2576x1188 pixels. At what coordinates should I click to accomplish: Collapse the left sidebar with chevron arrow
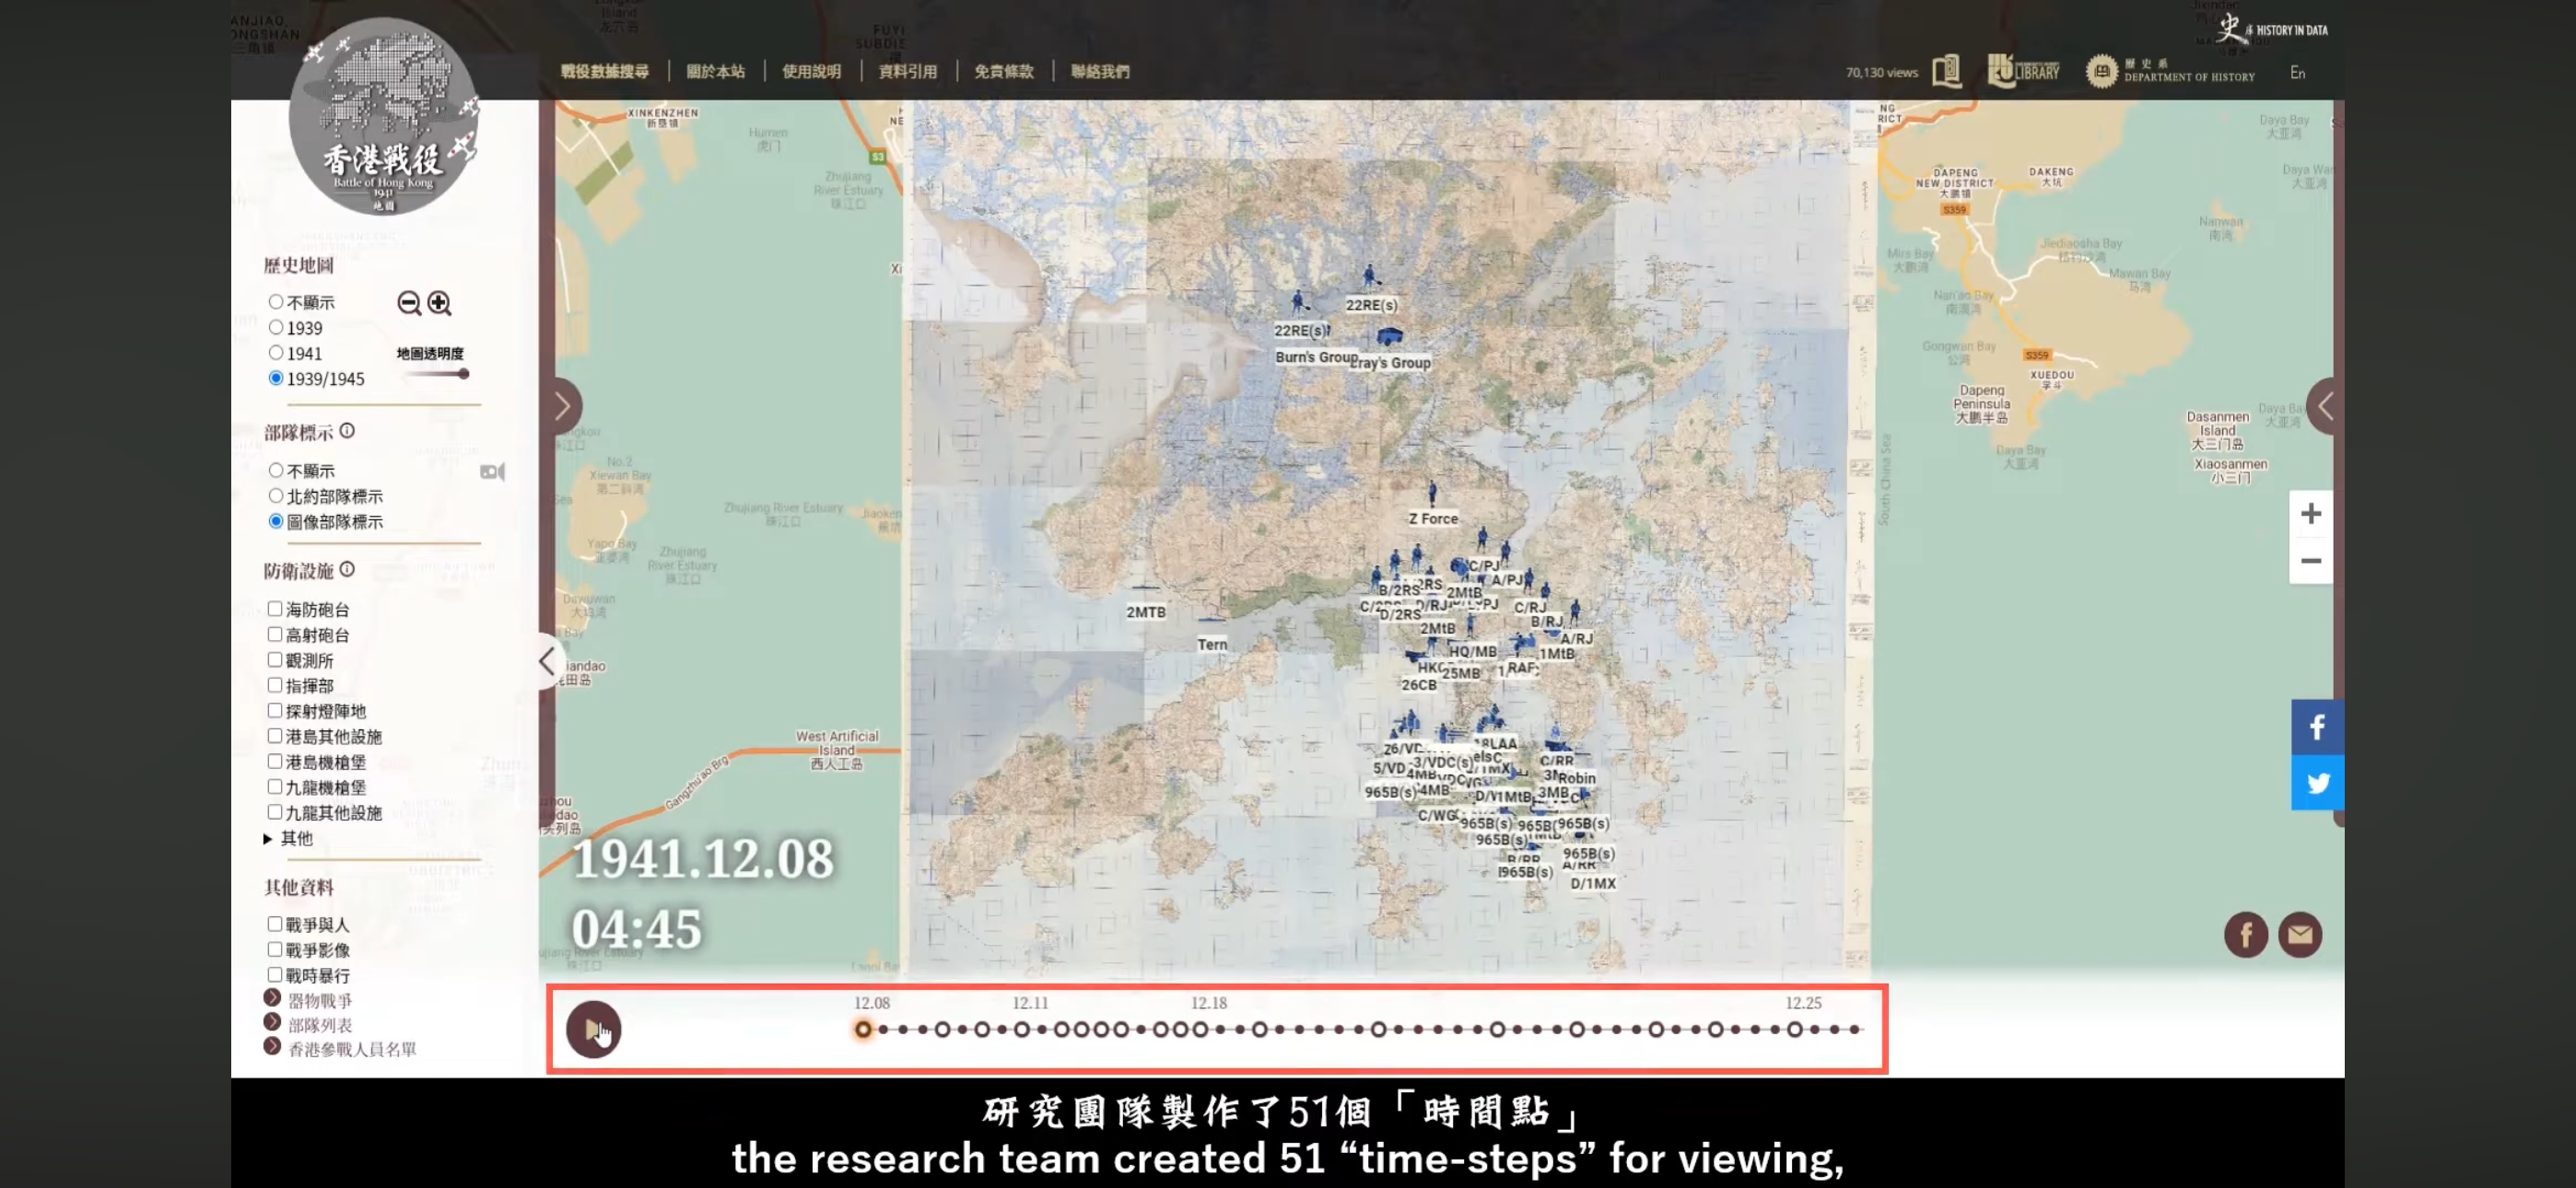point(546,661)
